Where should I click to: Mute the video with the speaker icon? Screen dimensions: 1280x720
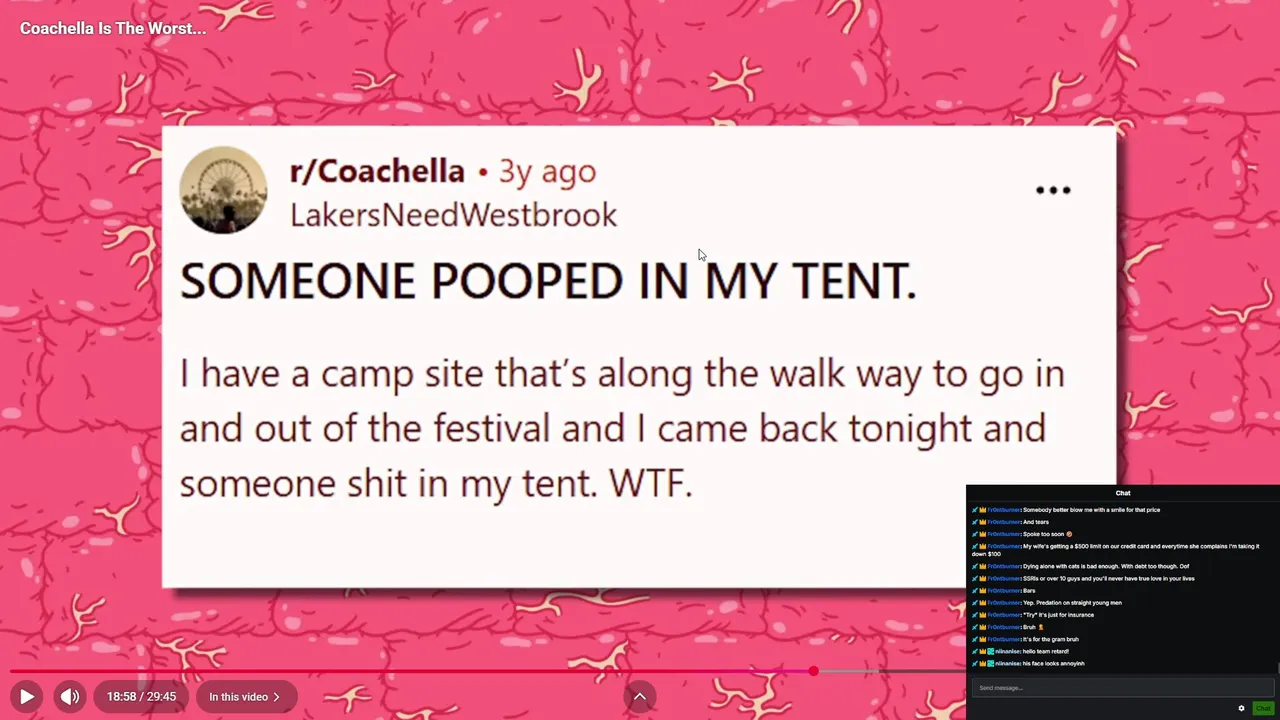69,697
